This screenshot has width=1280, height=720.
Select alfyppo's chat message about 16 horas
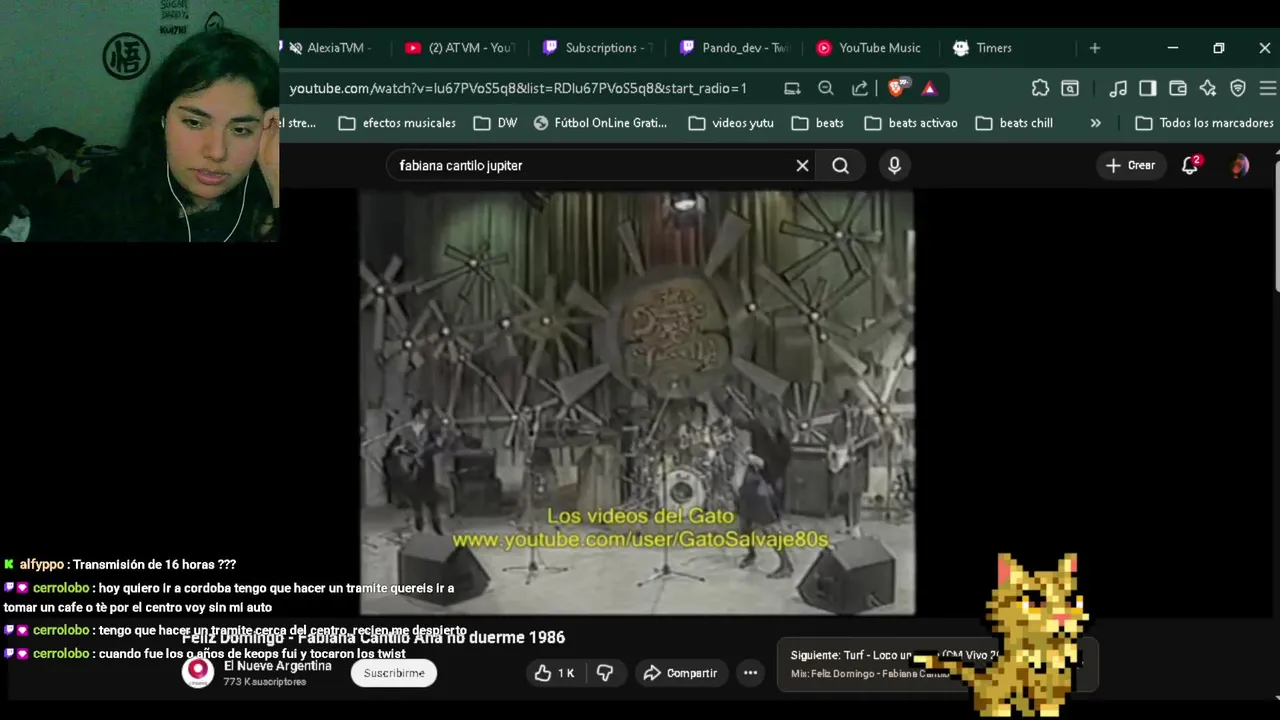(x=120, y=565)
